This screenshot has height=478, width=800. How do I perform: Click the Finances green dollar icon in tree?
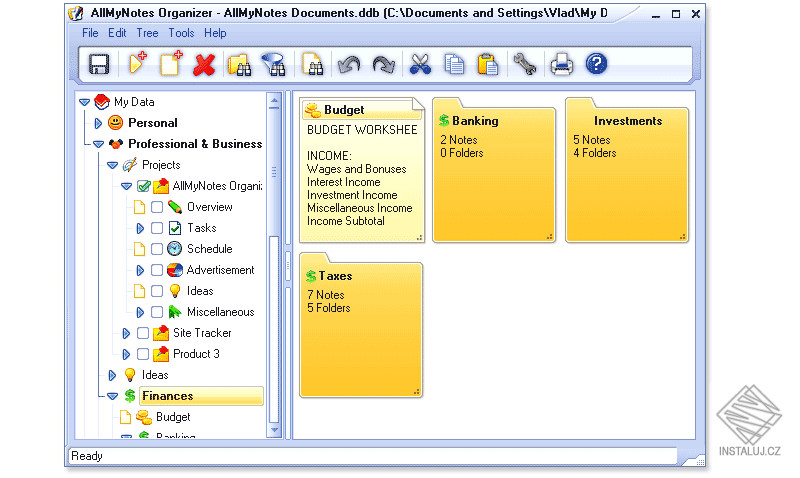[130, 396]
